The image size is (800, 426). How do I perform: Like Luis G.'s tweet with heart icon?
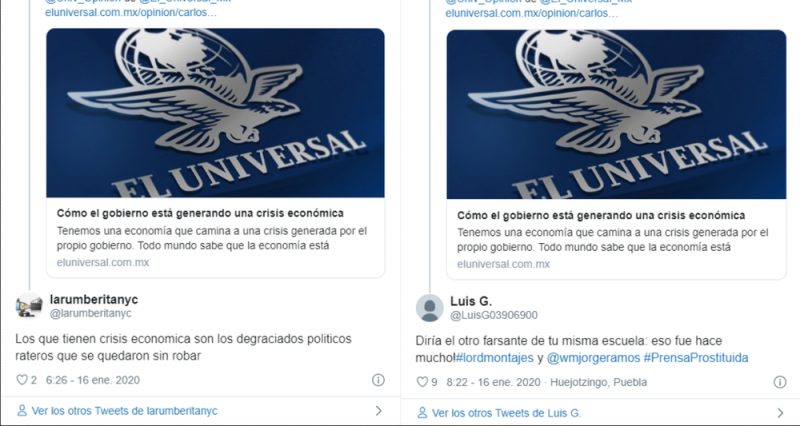click(422, 382)
